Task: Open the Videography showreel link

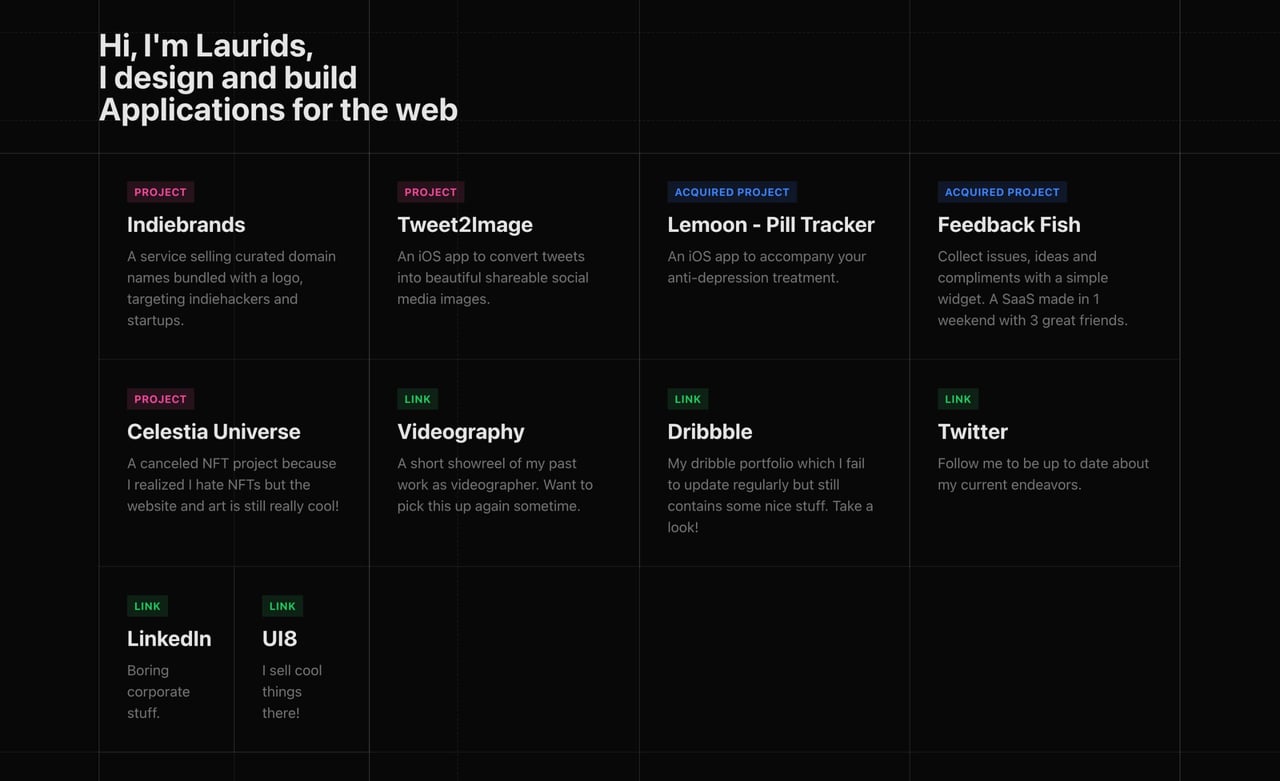Action: point(461,431)
